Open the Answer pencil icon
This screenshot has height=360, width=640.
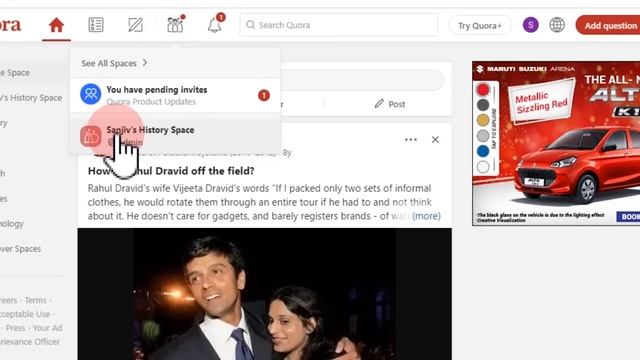point(135,25)
